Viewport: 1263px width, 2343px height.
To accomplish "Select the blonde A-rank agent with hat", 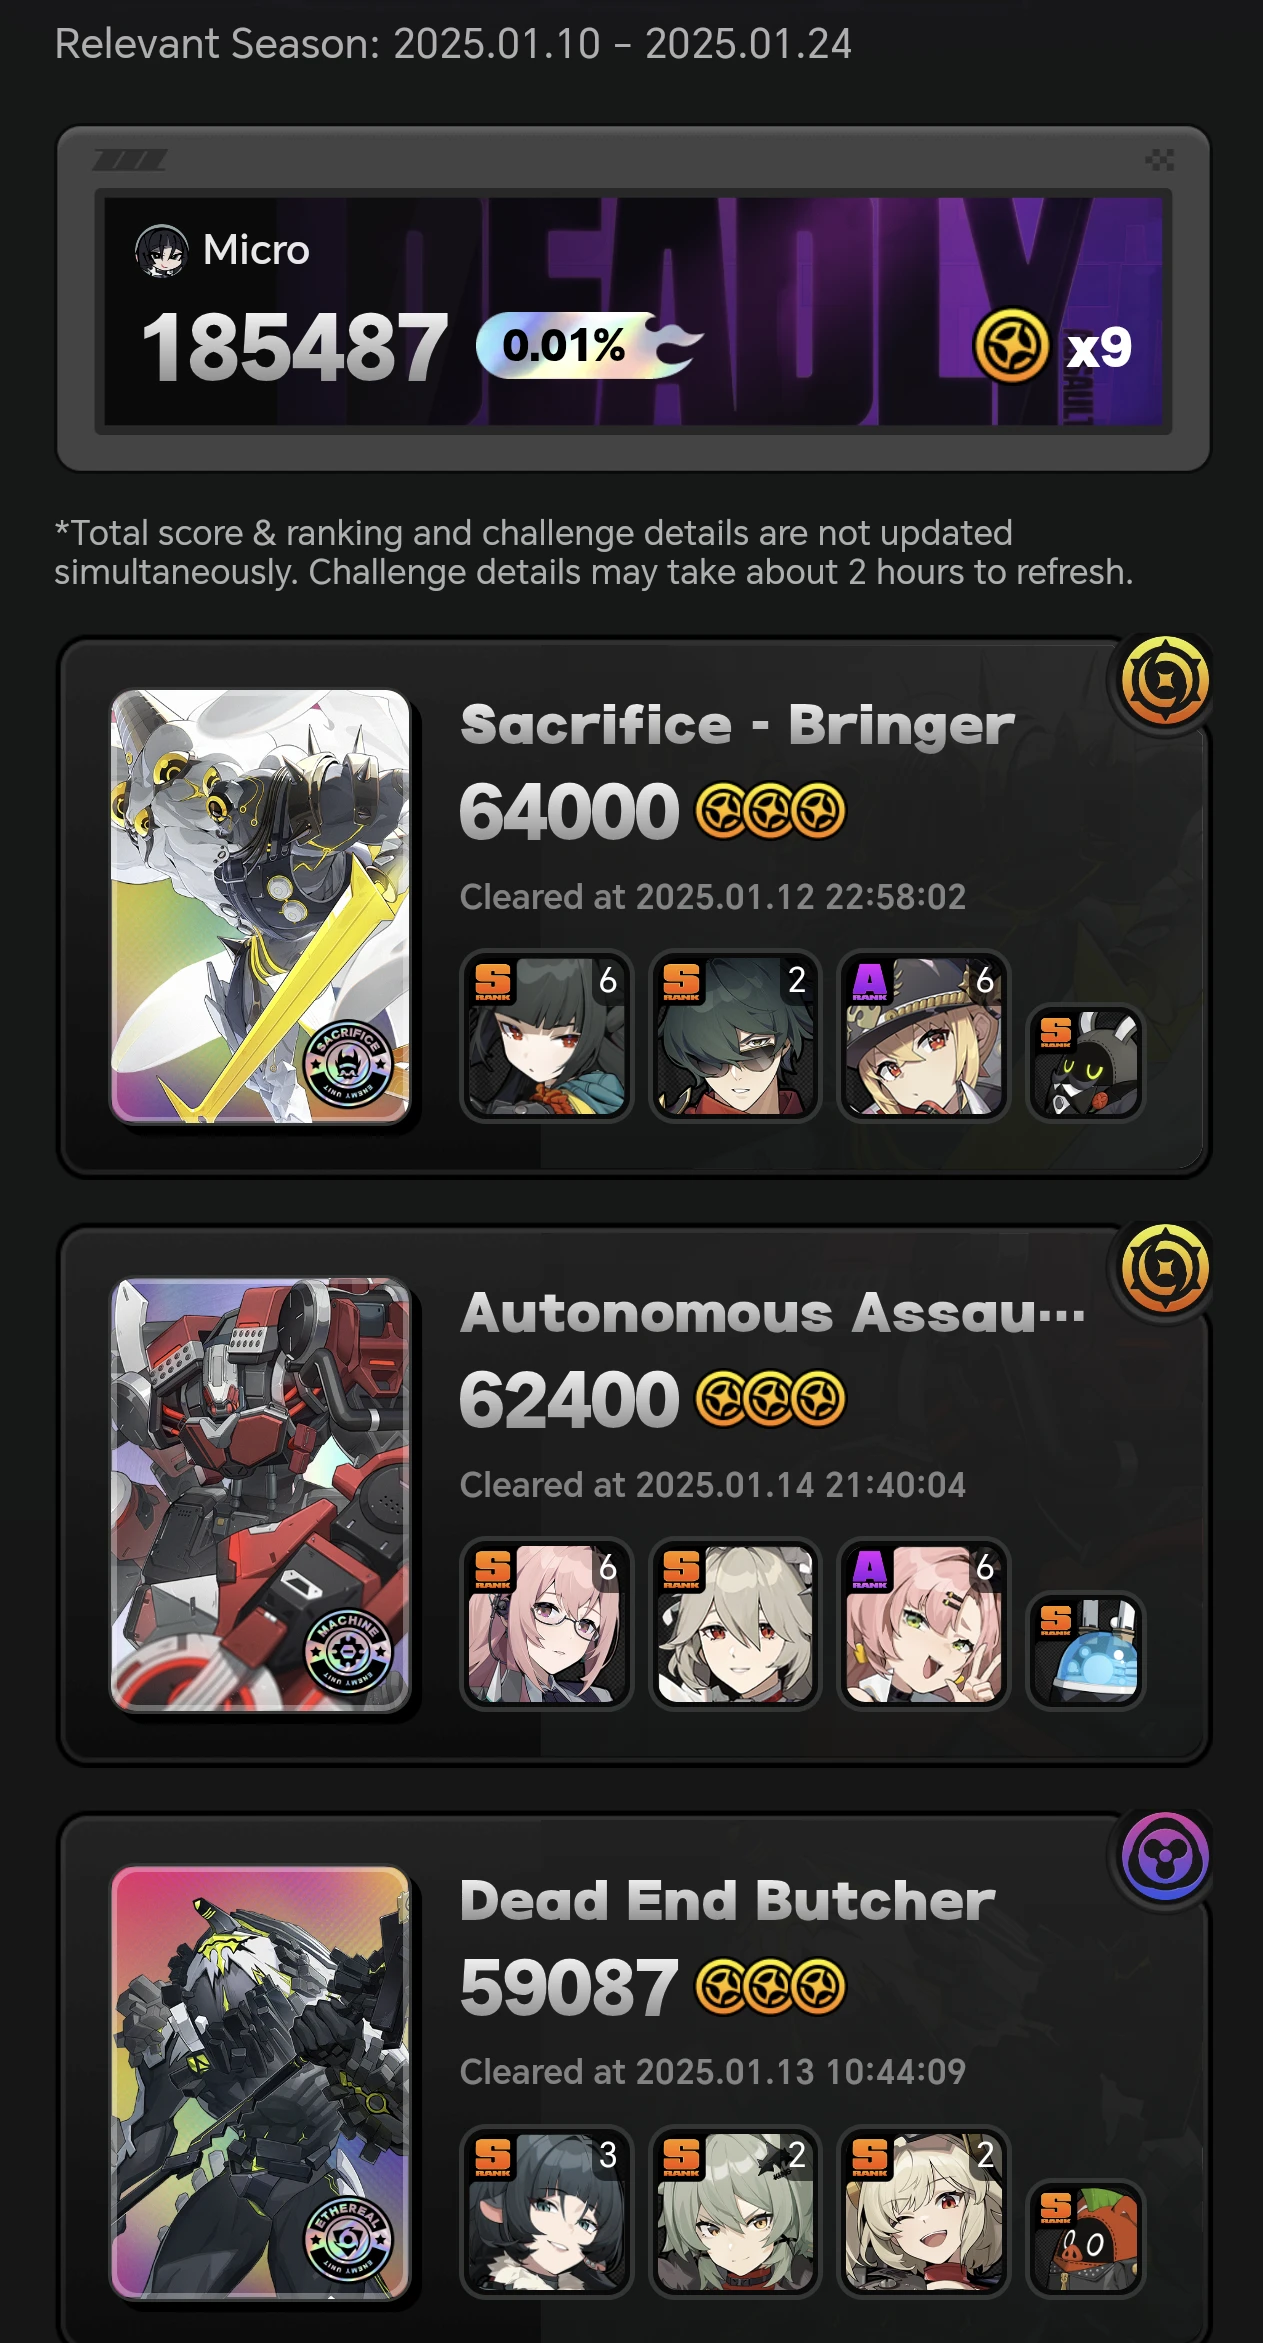I will pyautogui.click(x=923, y=1035).
